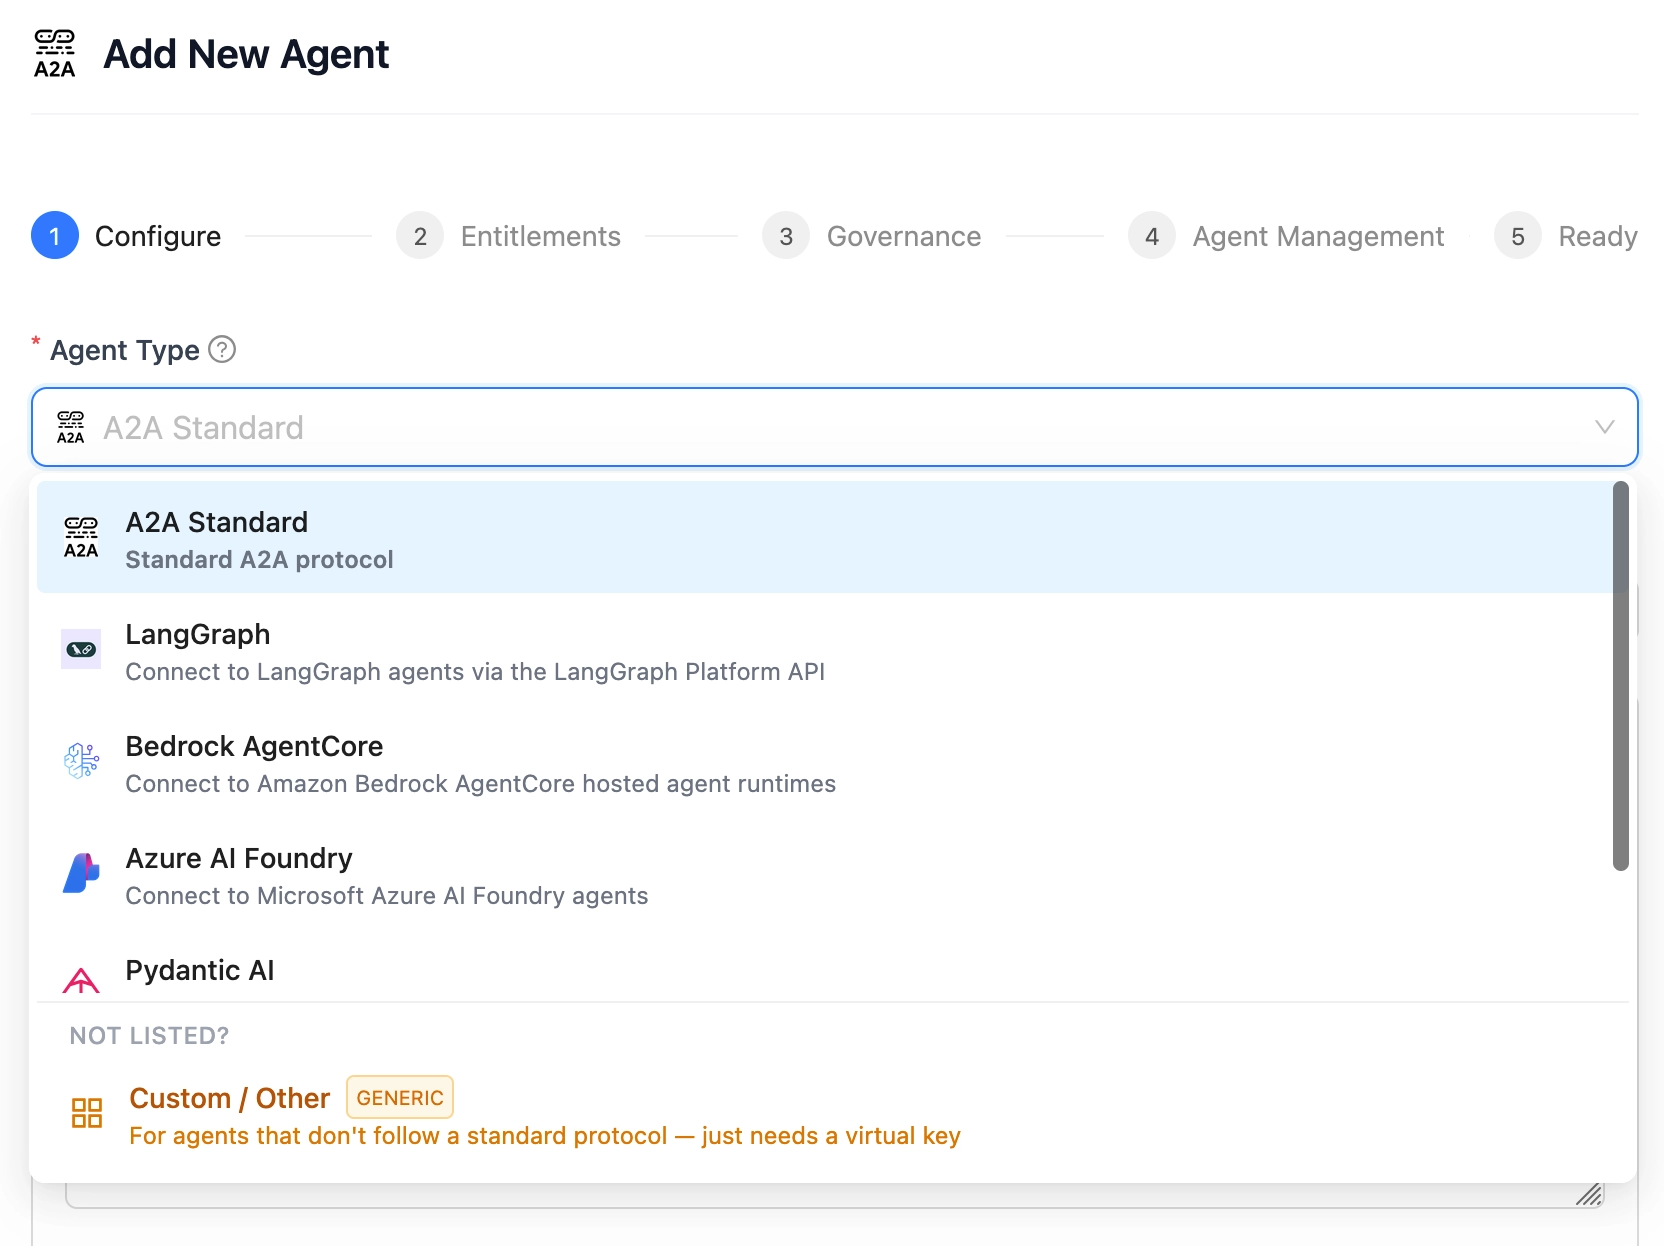Image resolution: width=1664 pixels, height=1246 pixels.
Task: Collapse the Agent Type dropdown chevron
Action: click(x=1605, y=427)
